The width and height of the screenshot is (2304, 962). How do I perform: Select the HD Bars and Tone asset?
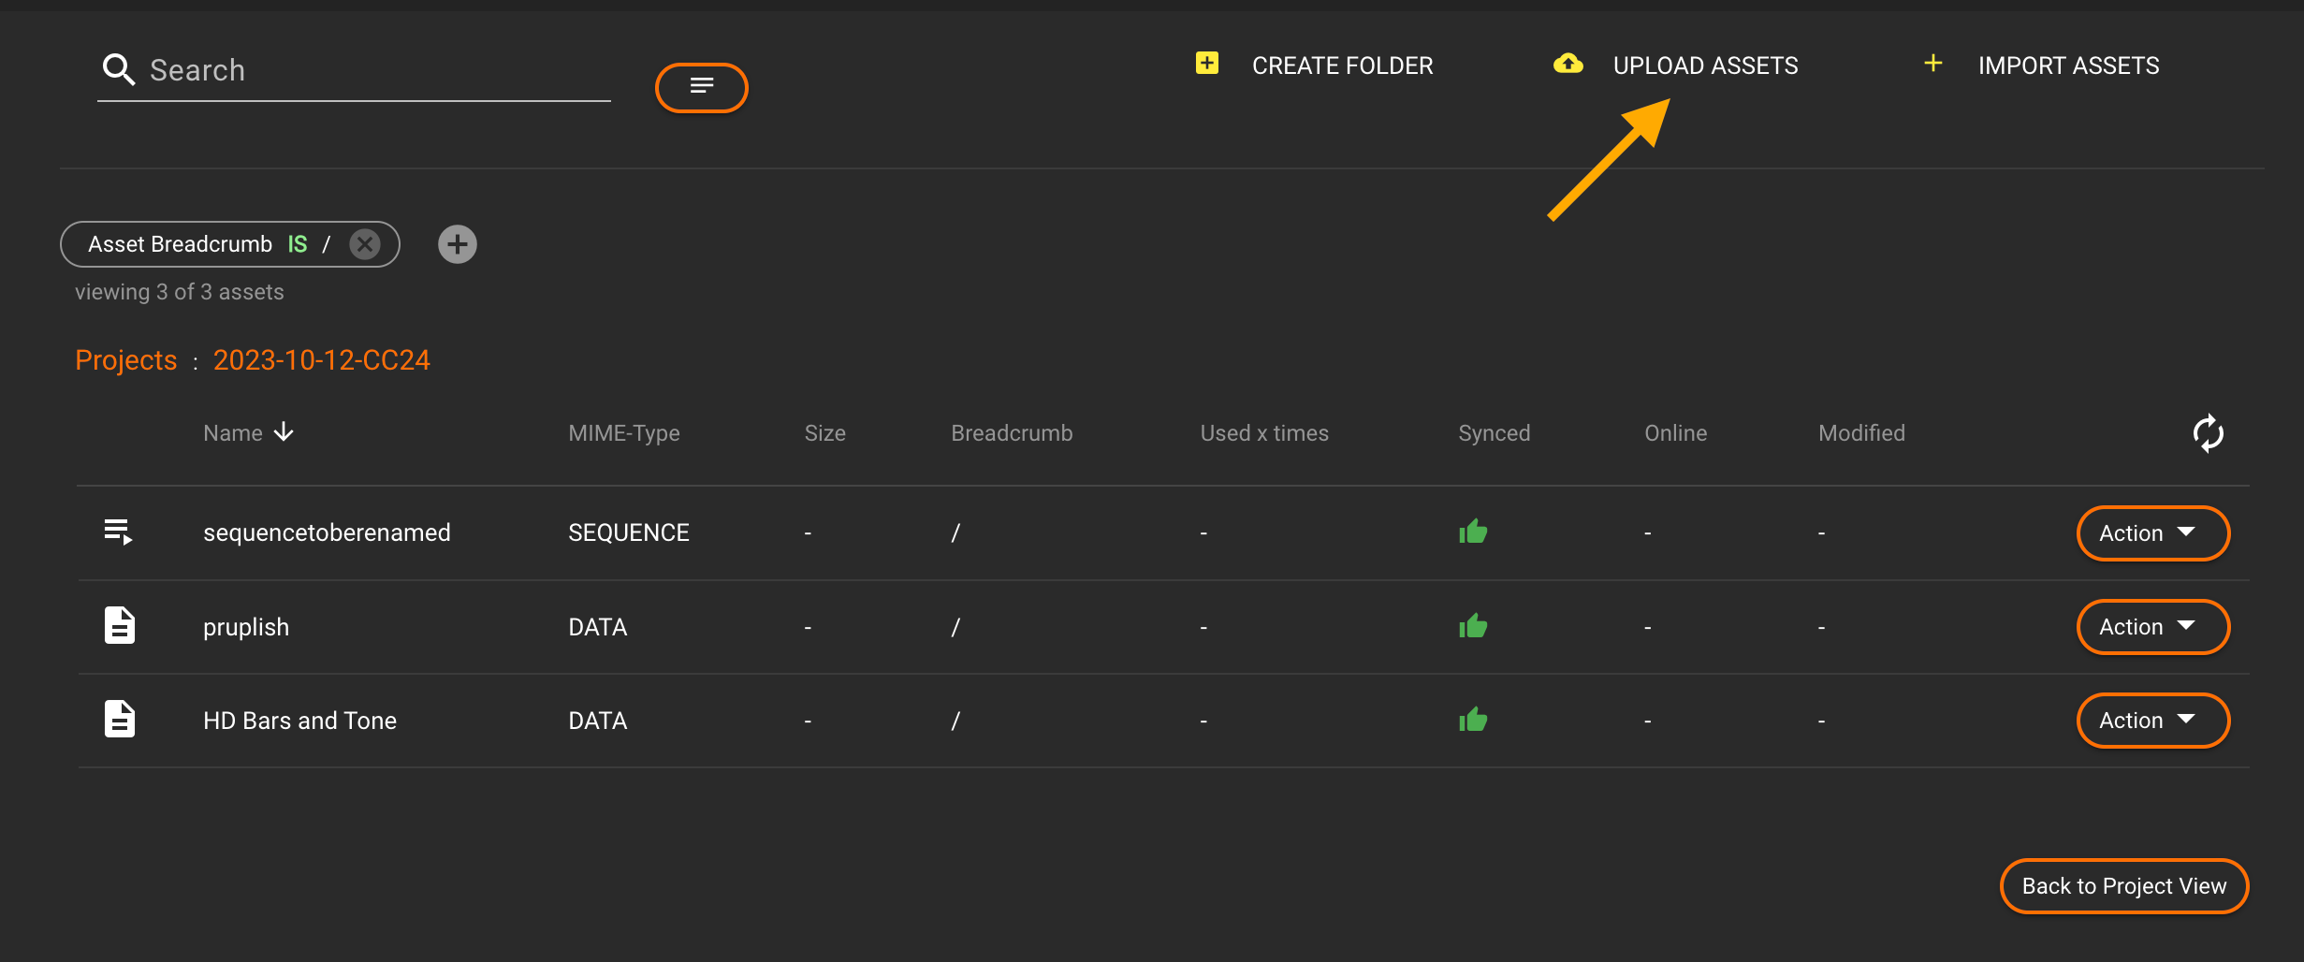pyautogui.click(x=299, y=720)
